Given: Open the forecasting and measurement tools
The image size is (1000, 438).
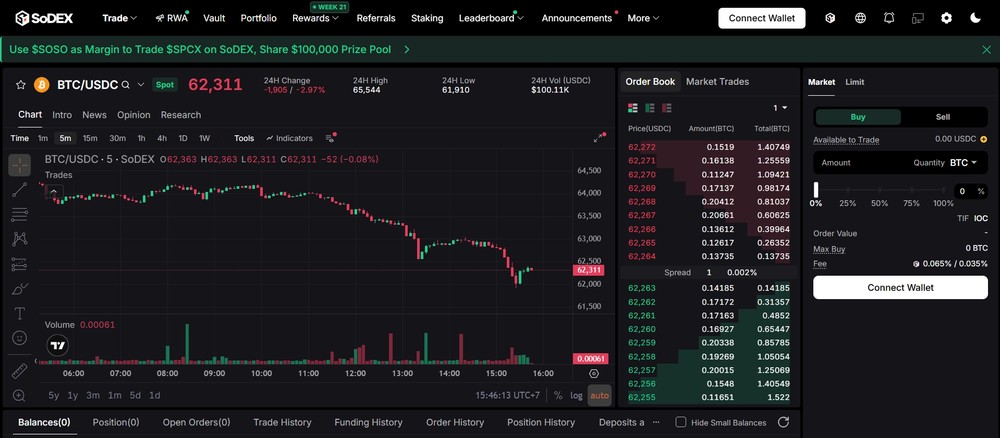Looking at the screenshot, I should pos(20,264).
